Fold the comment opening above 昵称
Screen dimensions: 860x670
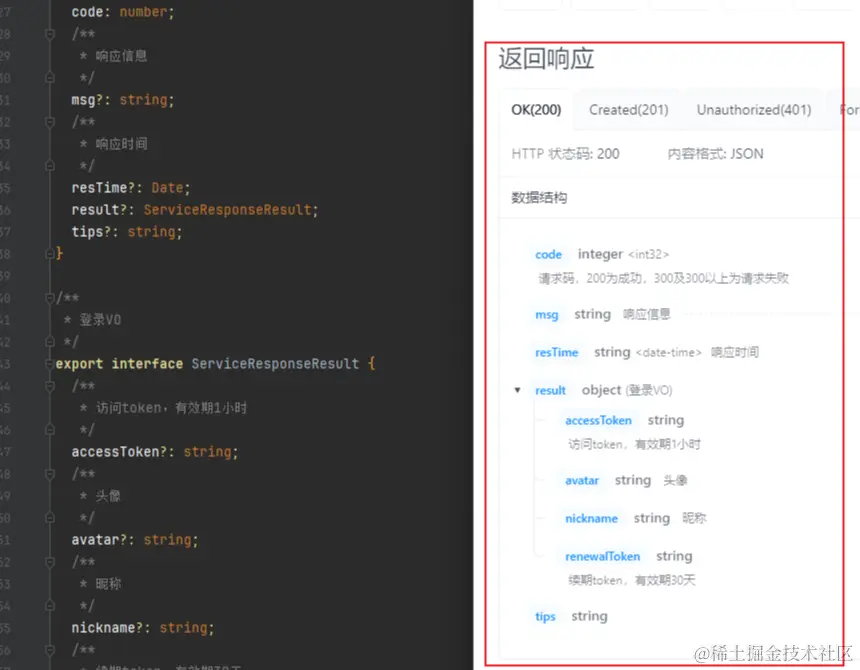50,562
